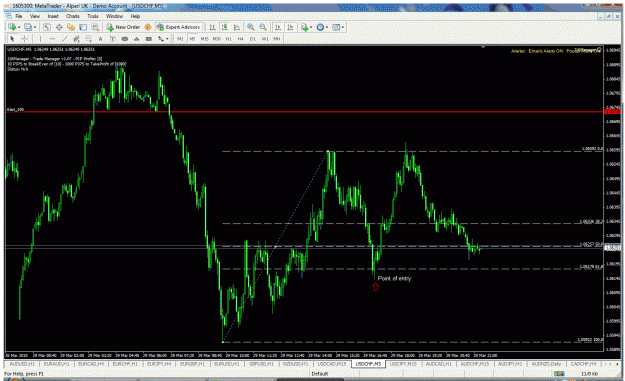This screenshot has width=625, height=381.
Task: Click the chart shift triangle marker
Action: (483, 47)
